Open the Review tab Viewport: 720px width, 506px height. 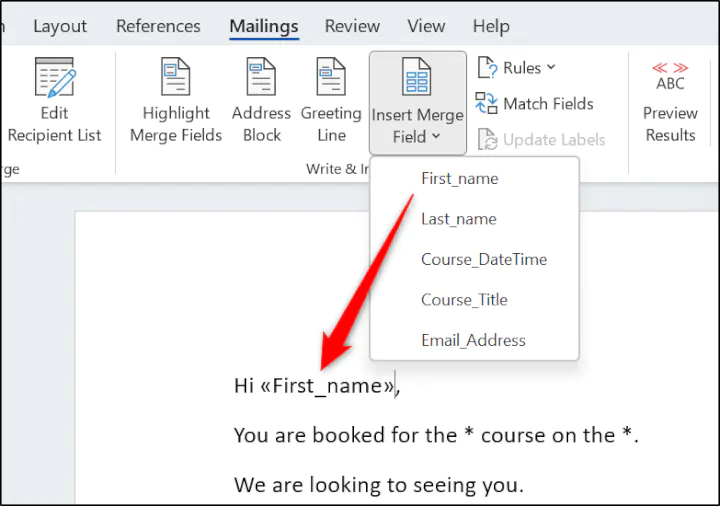(x=352, y=26)
